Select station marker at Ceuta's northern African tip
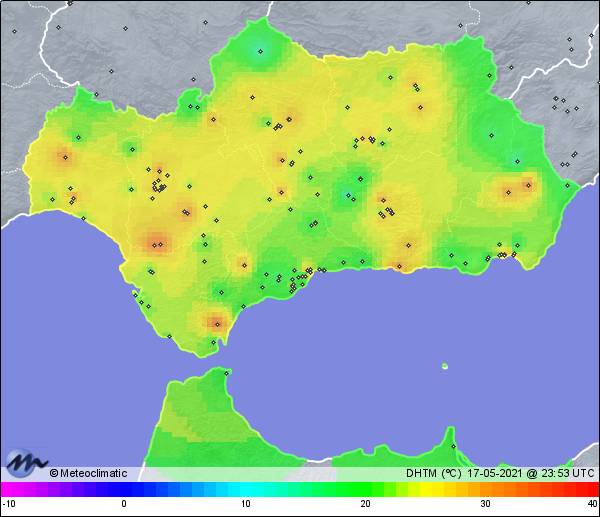The image size is (600, 517). point(227,373)
